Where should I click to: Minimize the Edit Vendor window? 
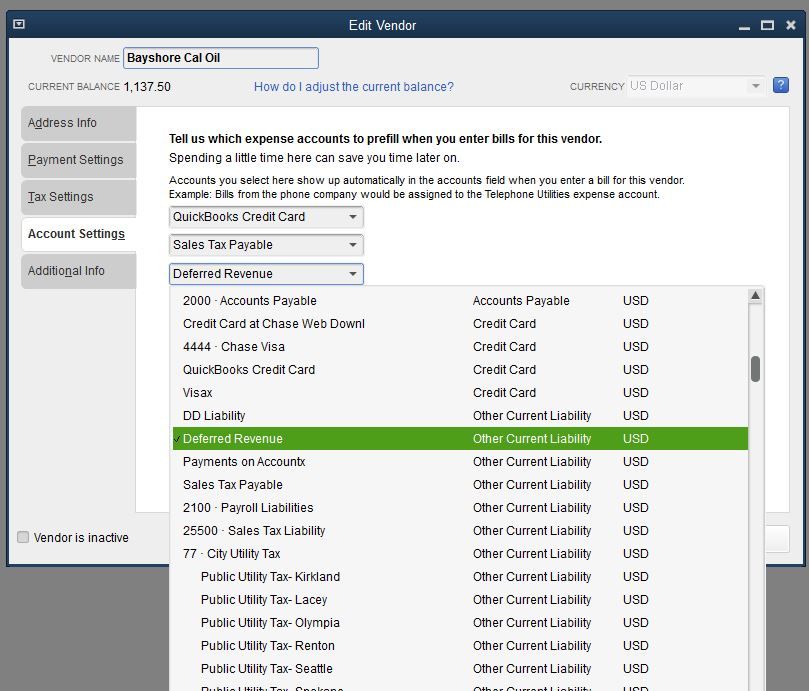coord(744,26)
